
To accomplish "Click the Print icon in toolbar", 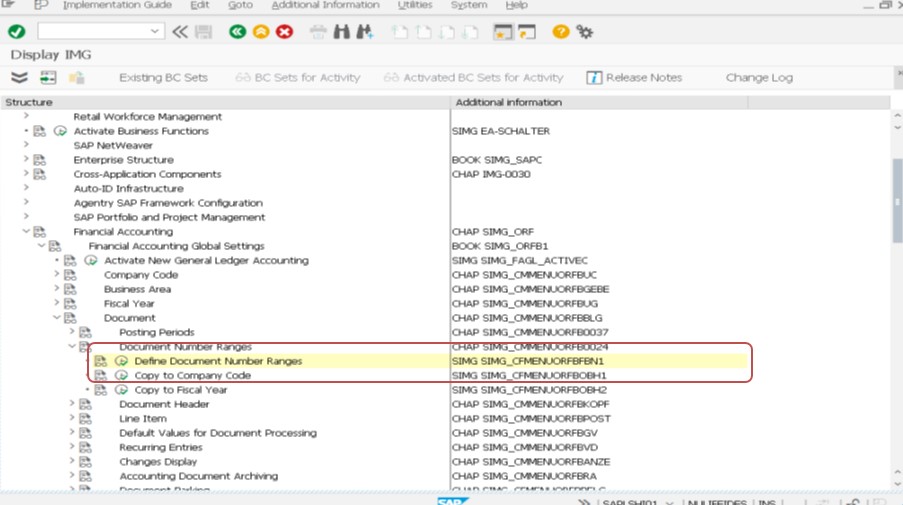I will (x=318, y=32).
